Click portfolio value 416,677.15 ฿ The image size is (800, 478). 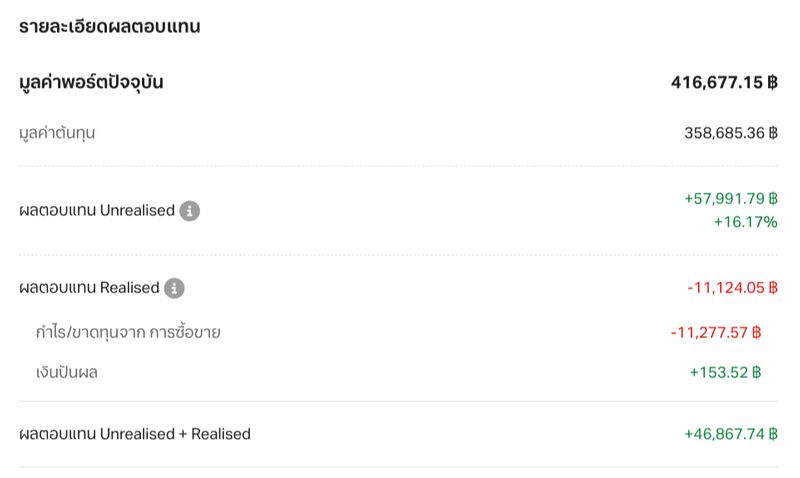[x=724, y=82]
